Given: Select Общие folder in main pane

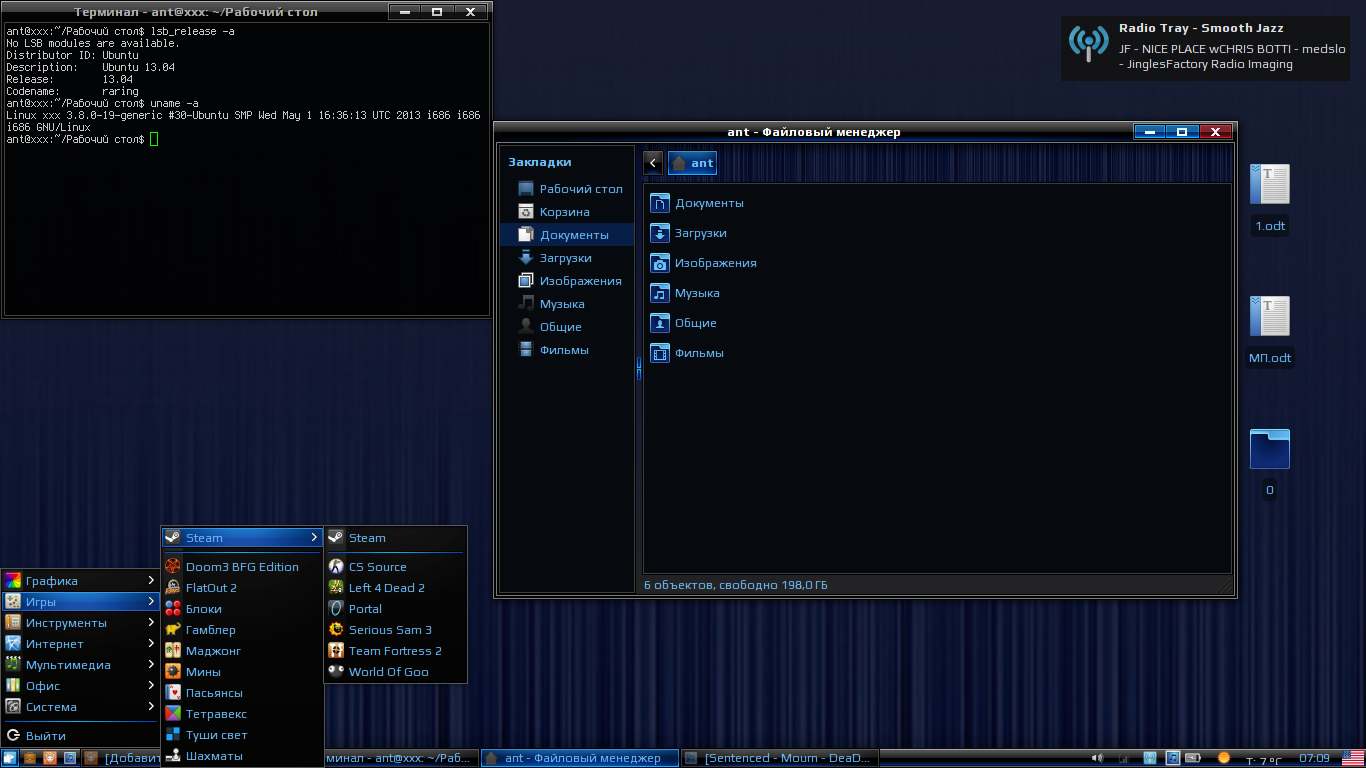Looking at the screenshot, I should click(684, 323).
